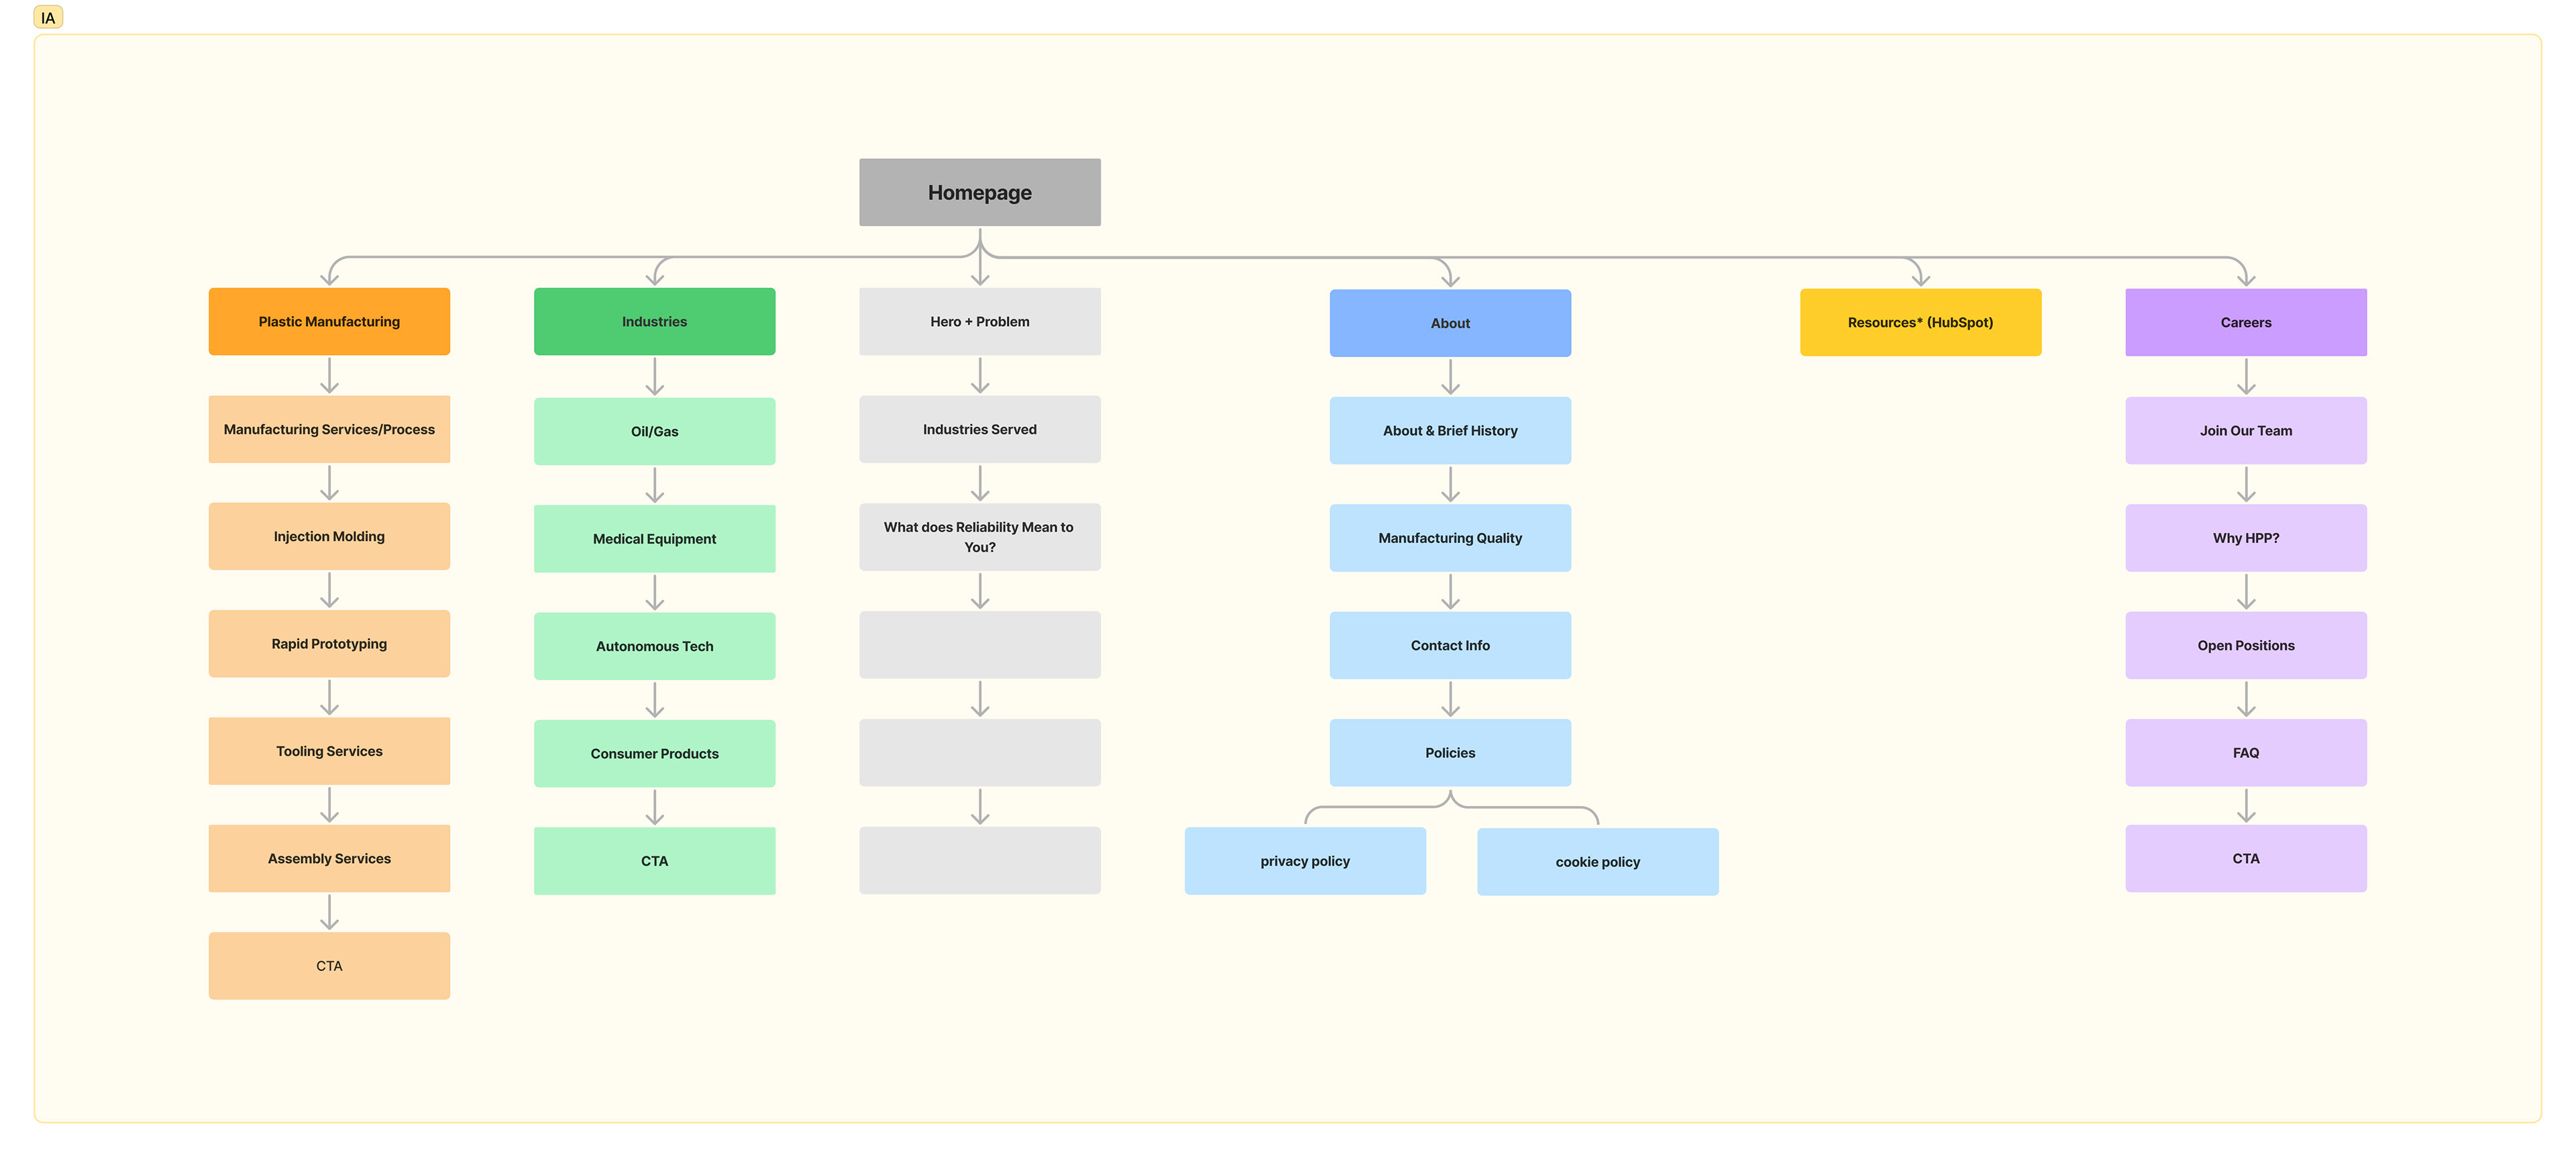The image size is (2576, 1157).
Task: Select the purple Careers box
Action: (x=2245, y=322)
